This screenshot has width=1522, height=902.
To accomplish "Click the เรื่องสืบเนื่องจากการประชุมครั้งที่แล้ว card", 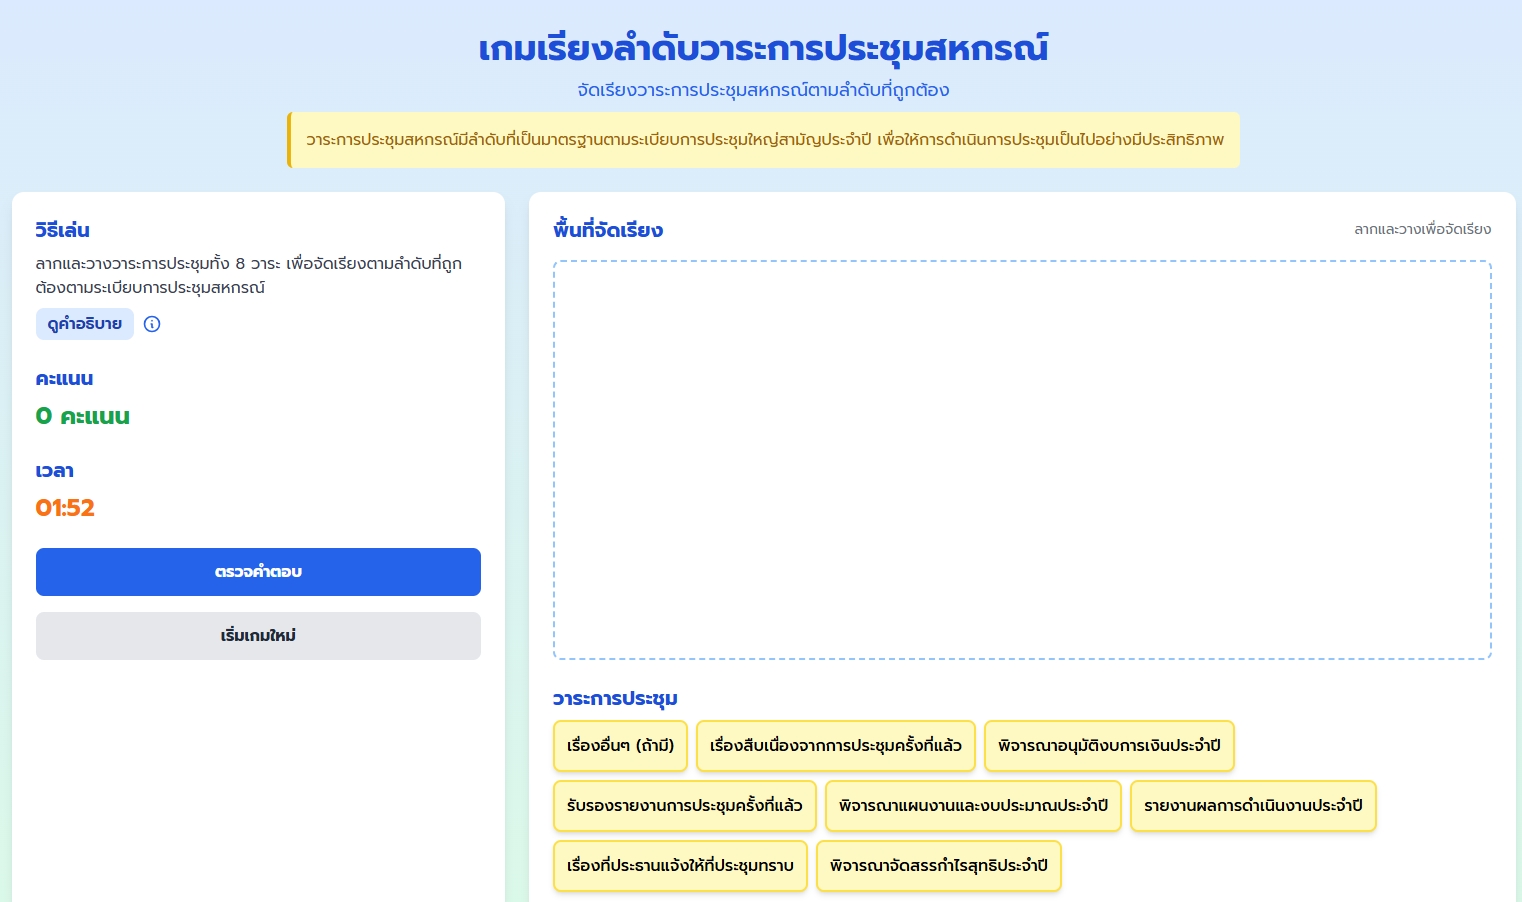I will (836, 746).
